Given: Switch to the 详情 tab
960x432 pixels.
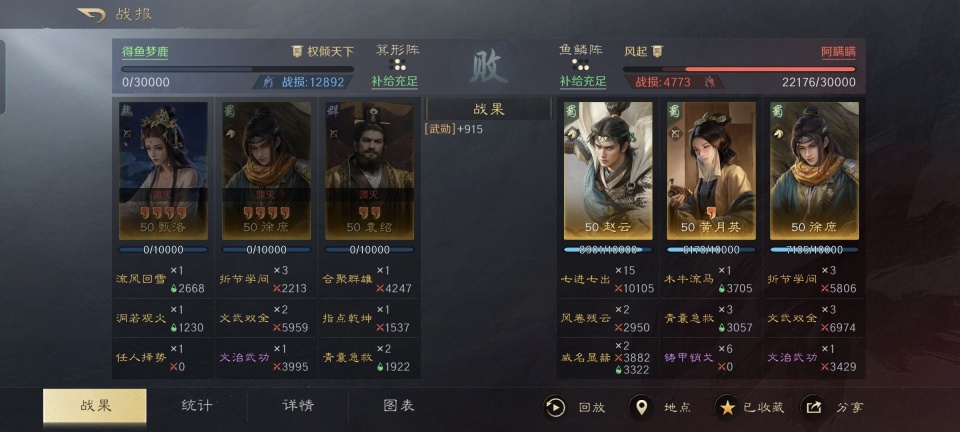Looking at the screenshot, I should 298,406.
